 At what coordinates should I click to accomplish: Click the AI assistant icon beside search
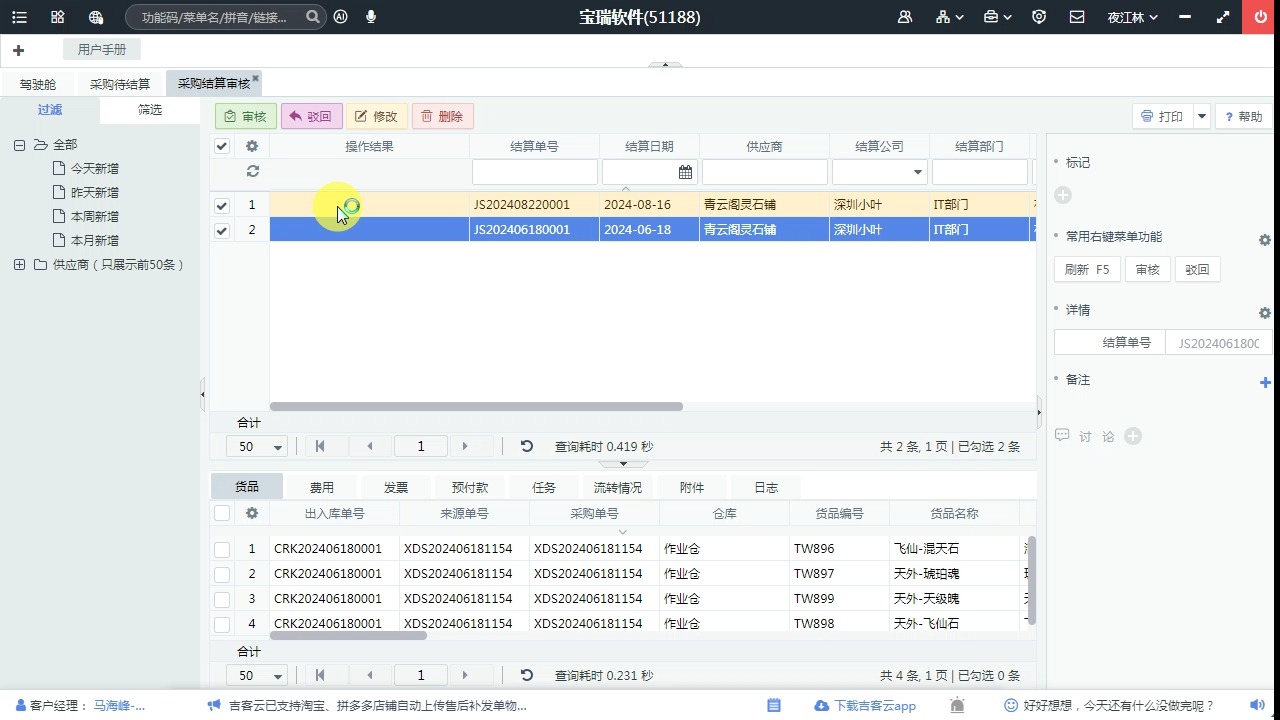341,17
